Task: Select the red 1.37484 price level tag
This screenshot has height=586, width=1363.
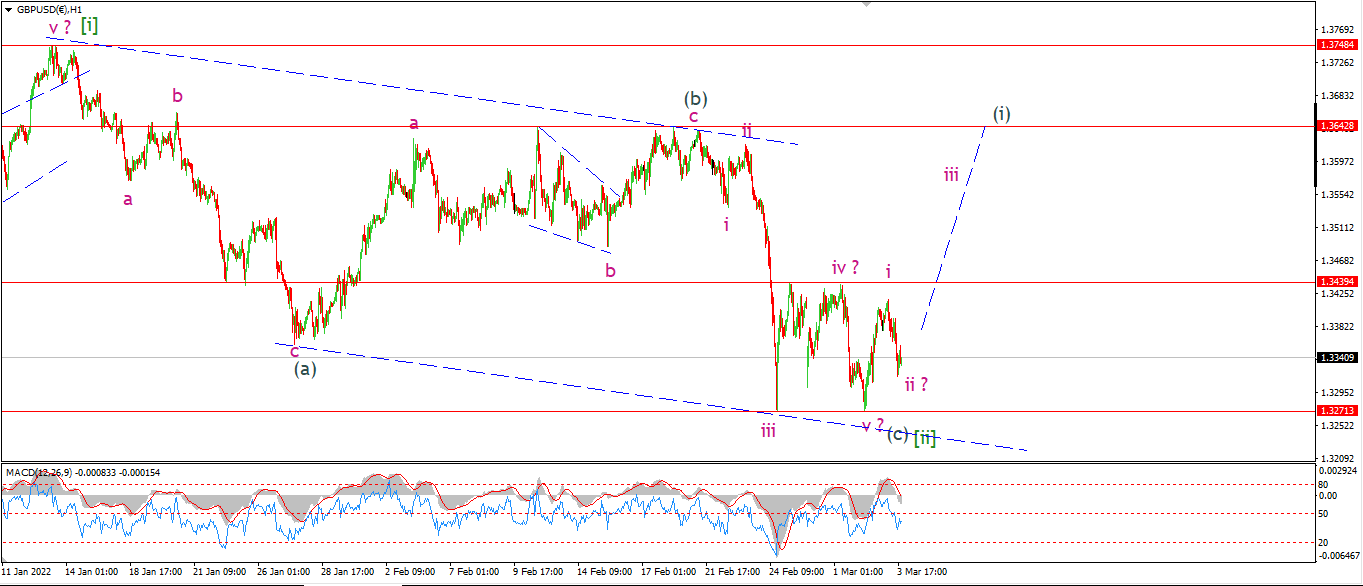Action: 1337,45
